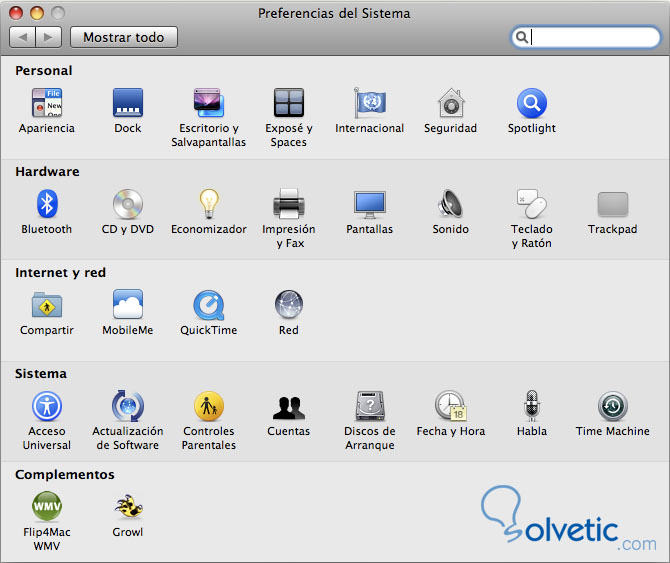Close the Preferencias del Sistema window
Screen dimensions: 670x563
tap(16, 13)
